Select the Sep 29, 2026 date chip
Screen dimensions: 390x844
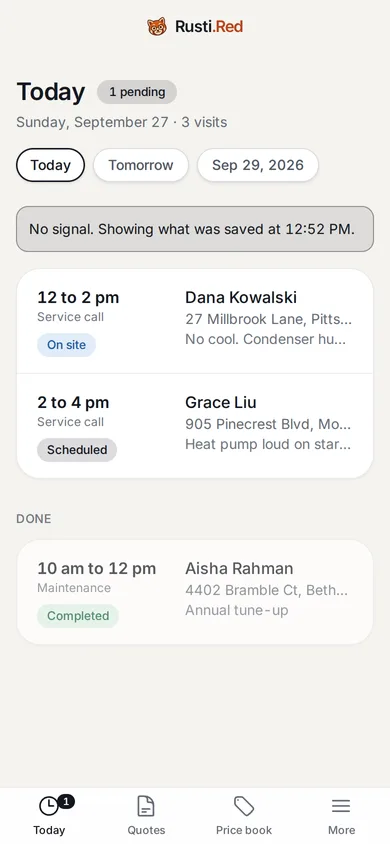(x=258, y=165)
